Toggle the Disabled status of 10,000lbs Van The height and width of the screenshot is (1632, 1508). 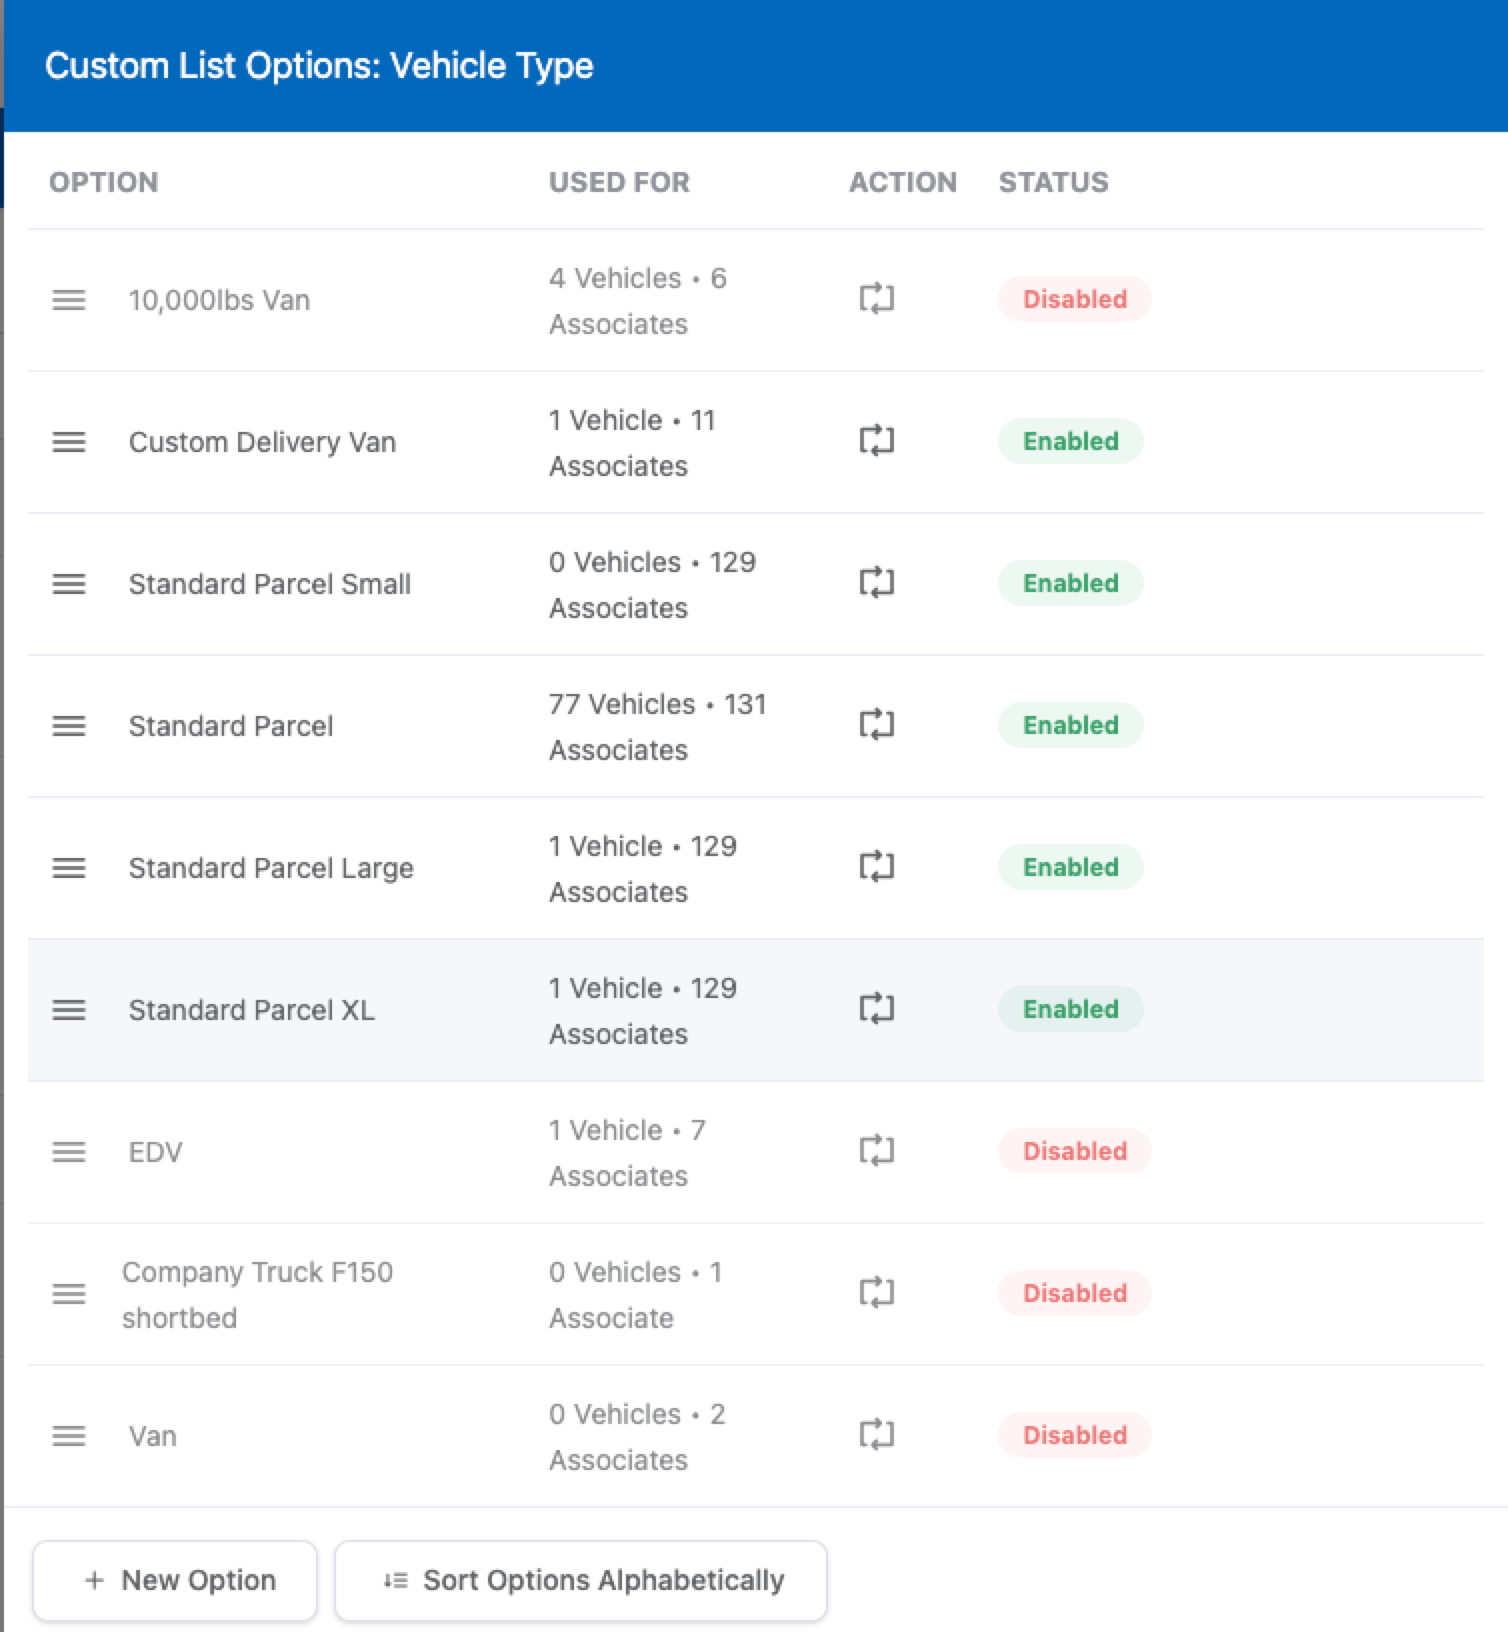1074,299
